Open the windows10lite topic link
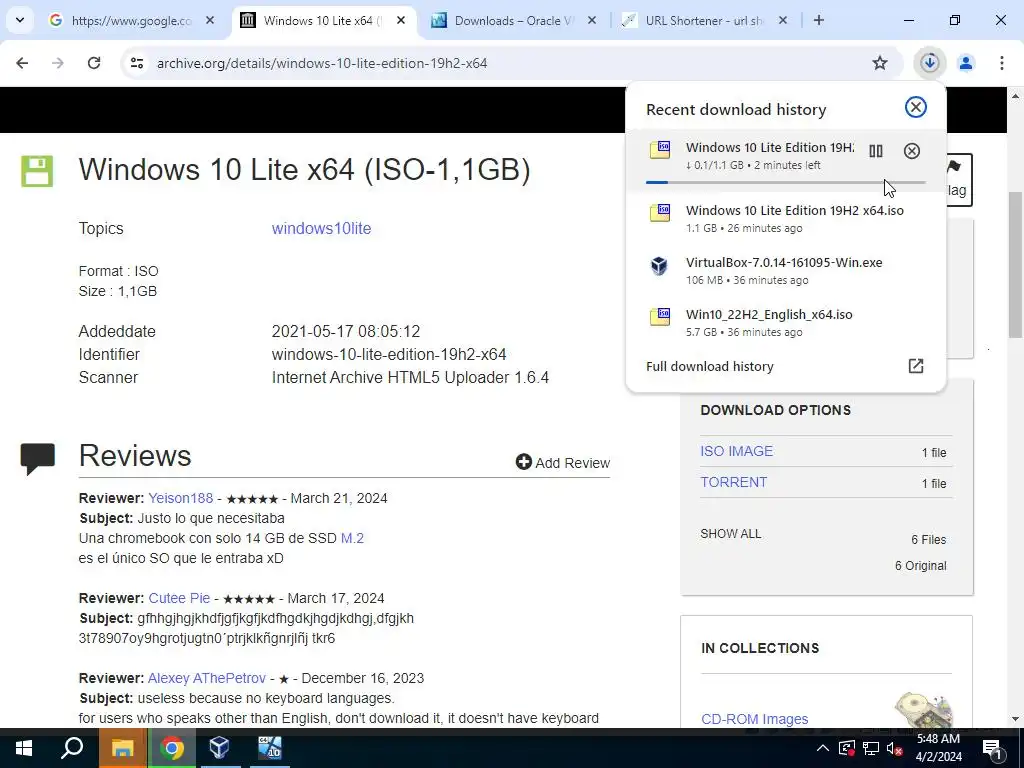The image size is (1024, 768). [321, 229]
